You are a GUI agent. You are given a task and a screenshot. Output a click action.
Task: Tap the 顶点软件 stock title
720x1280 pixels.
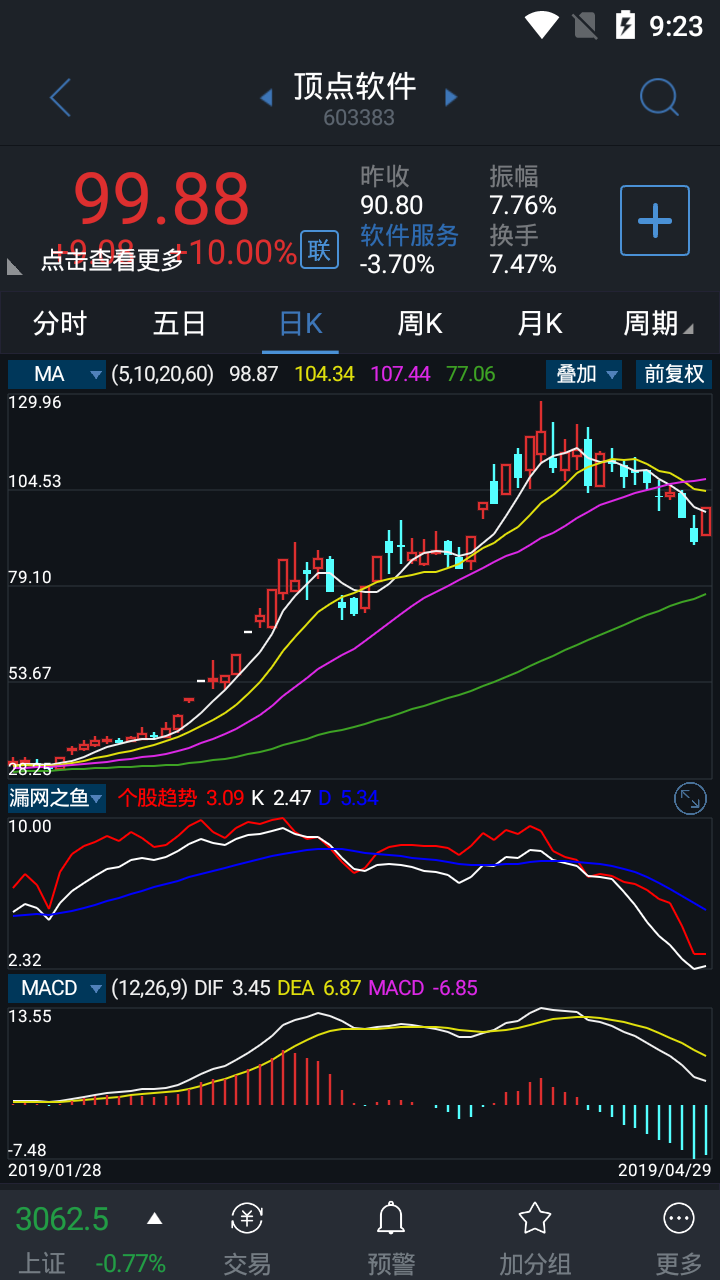[x=355, y=86]
